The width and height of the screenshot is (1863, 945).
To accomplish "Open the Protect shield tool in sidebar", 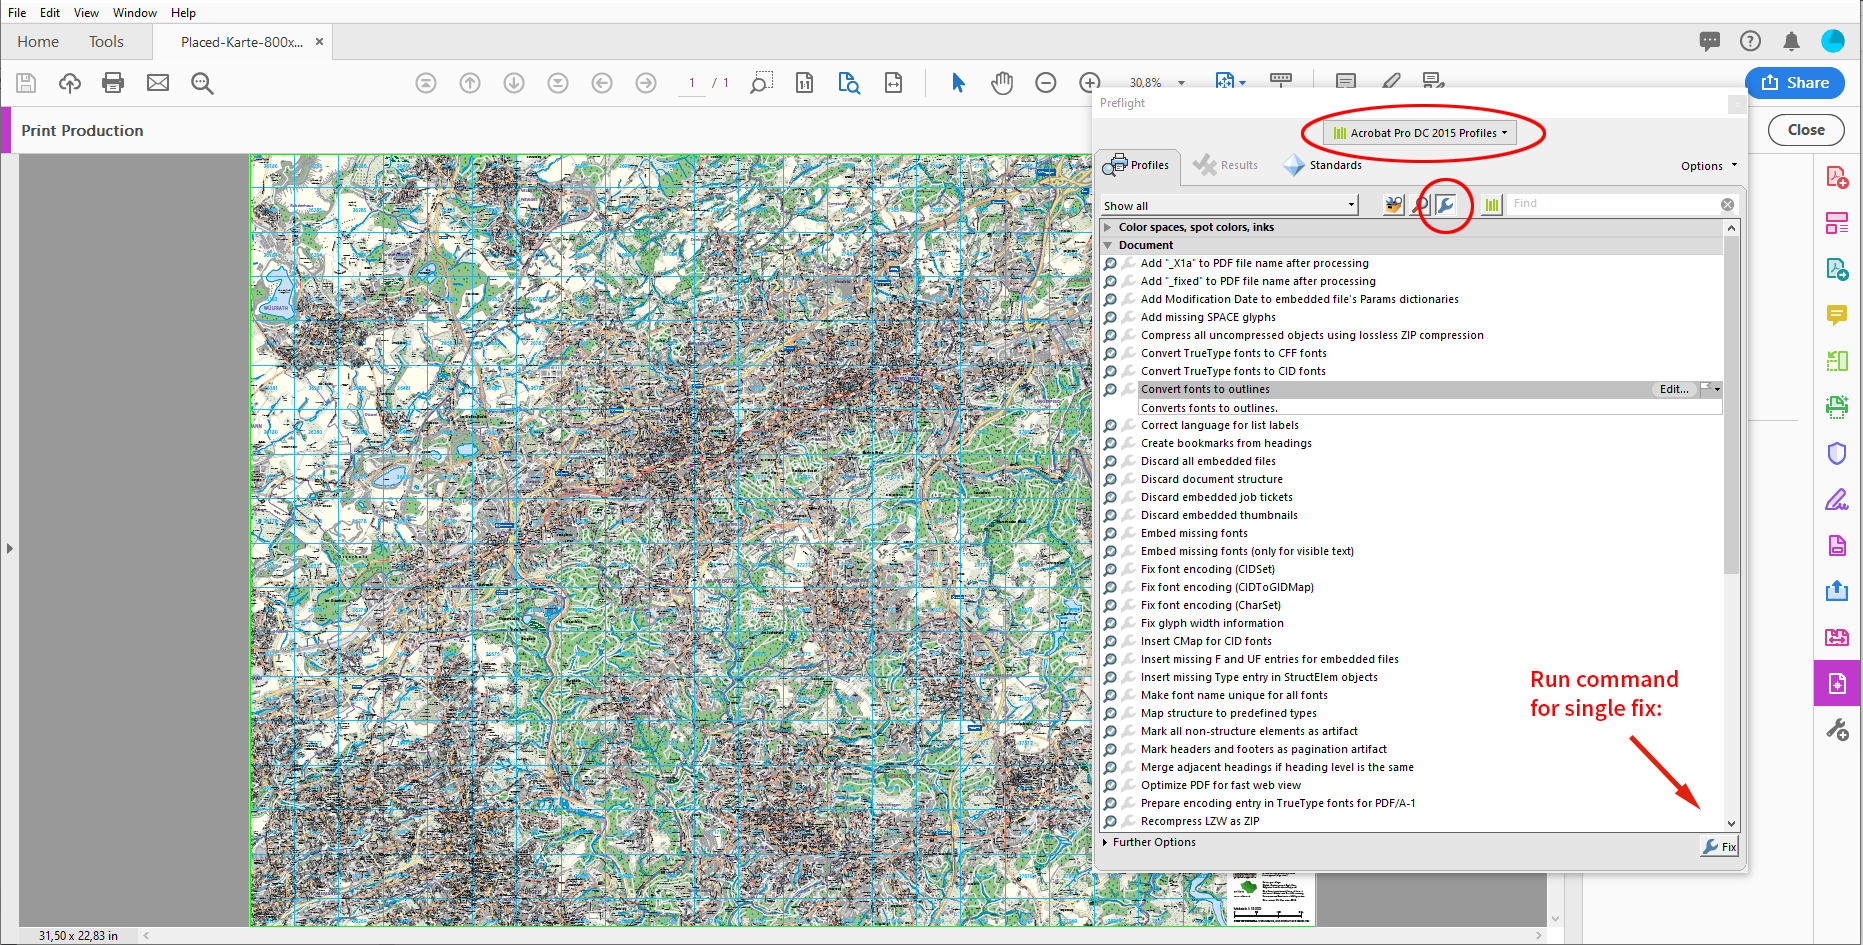I will pyautogui.click(x=1837, y=454).
